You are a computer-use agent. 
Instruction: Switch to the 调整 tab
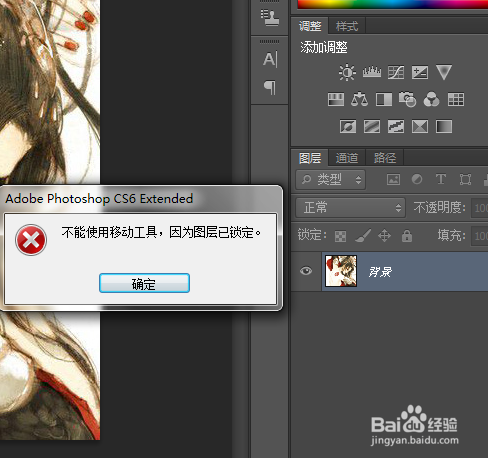310,26
